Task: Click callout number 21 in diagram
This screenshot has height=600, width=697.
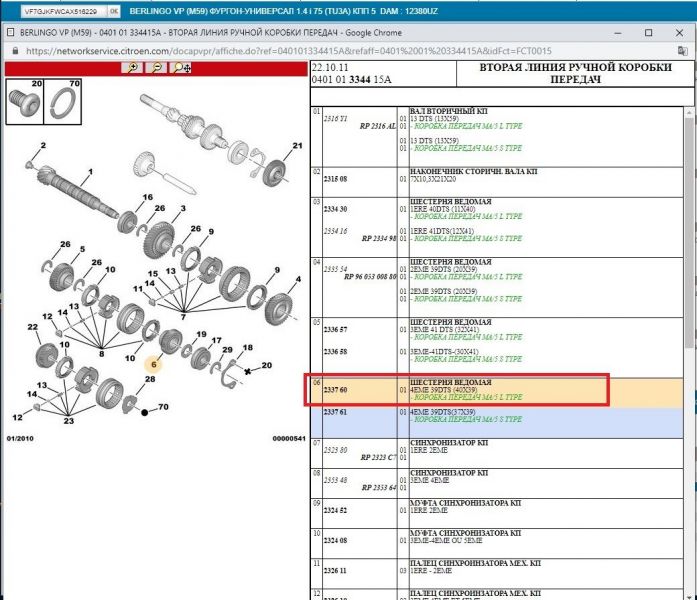Action: click(x=296, y=147)
